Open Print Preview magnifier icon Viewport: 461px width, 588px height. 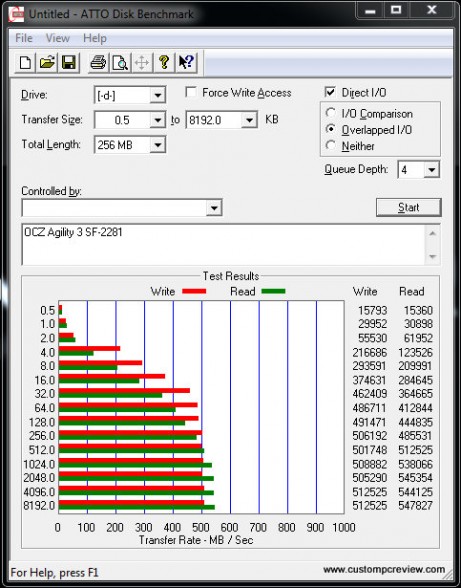tap(120, 62)
